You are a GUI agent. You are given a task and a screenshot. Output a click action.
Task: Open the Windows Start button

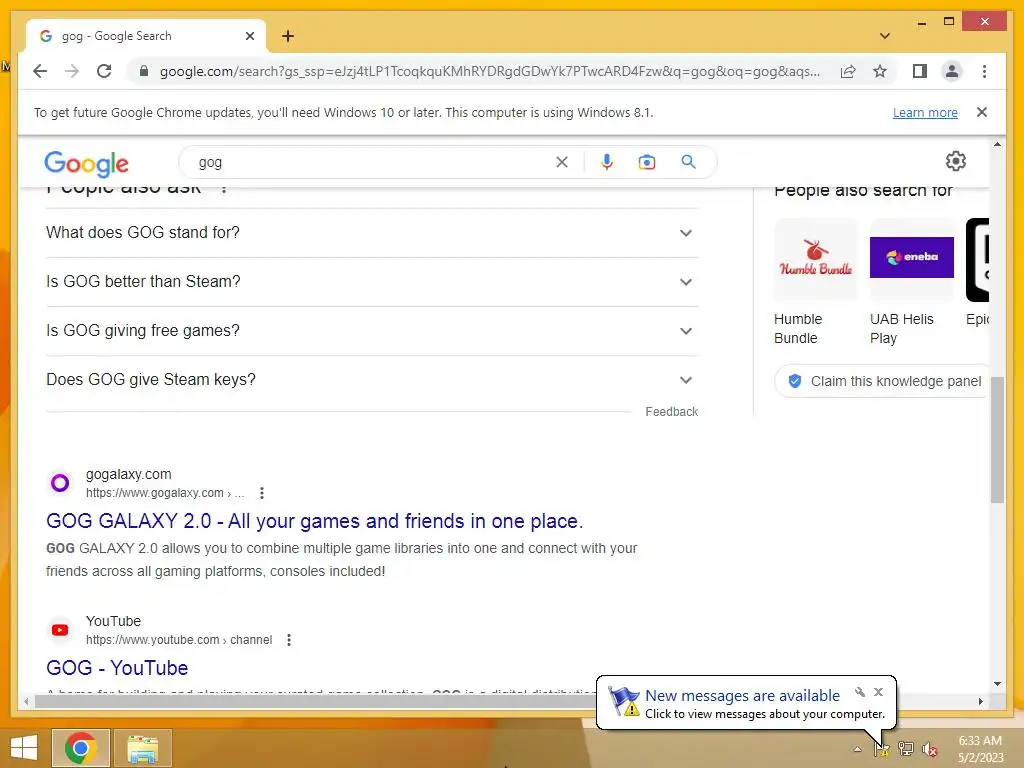(x=24, y=748)
